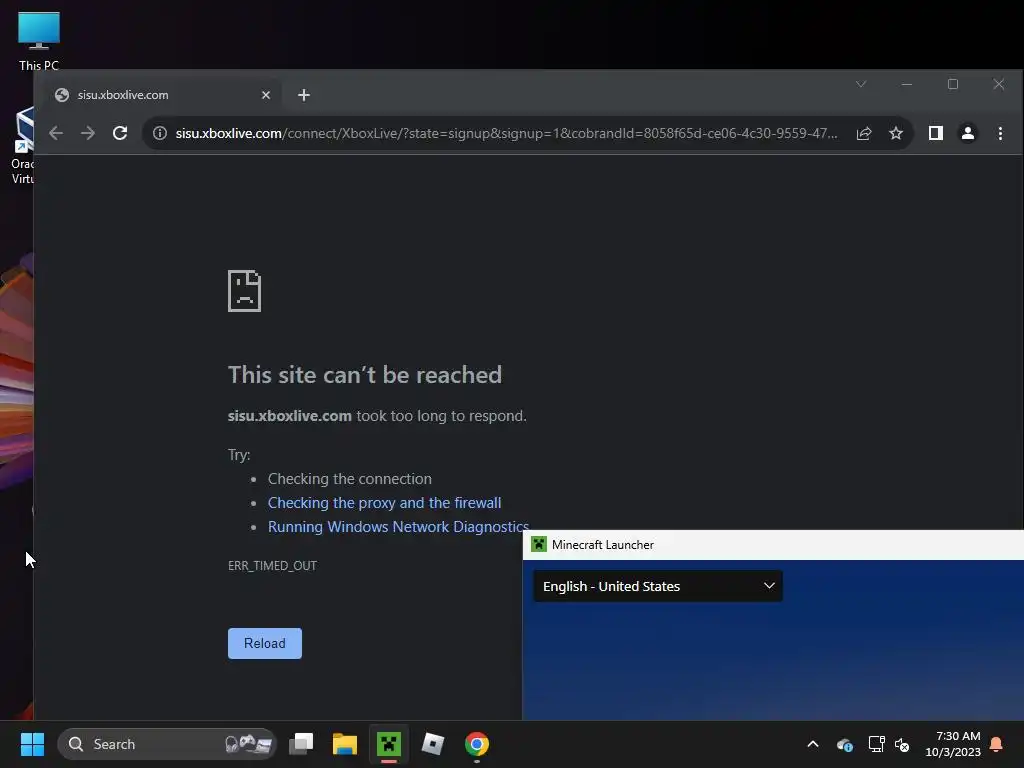Click Chrome's forward navigation arrow
This screenshot has width=1024, height=768.
click(88, 133)
